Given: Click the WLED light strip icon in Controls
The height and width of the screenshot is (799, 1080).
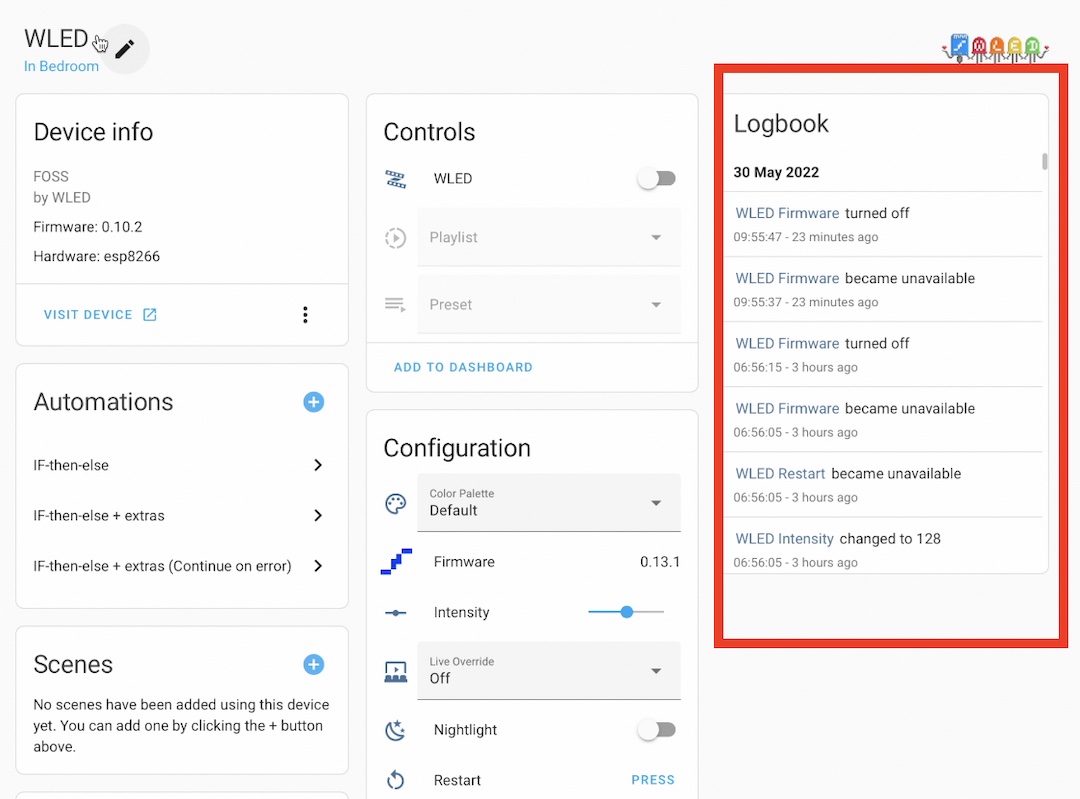Looking at the screenshot, I should click(x=395, y=179).
